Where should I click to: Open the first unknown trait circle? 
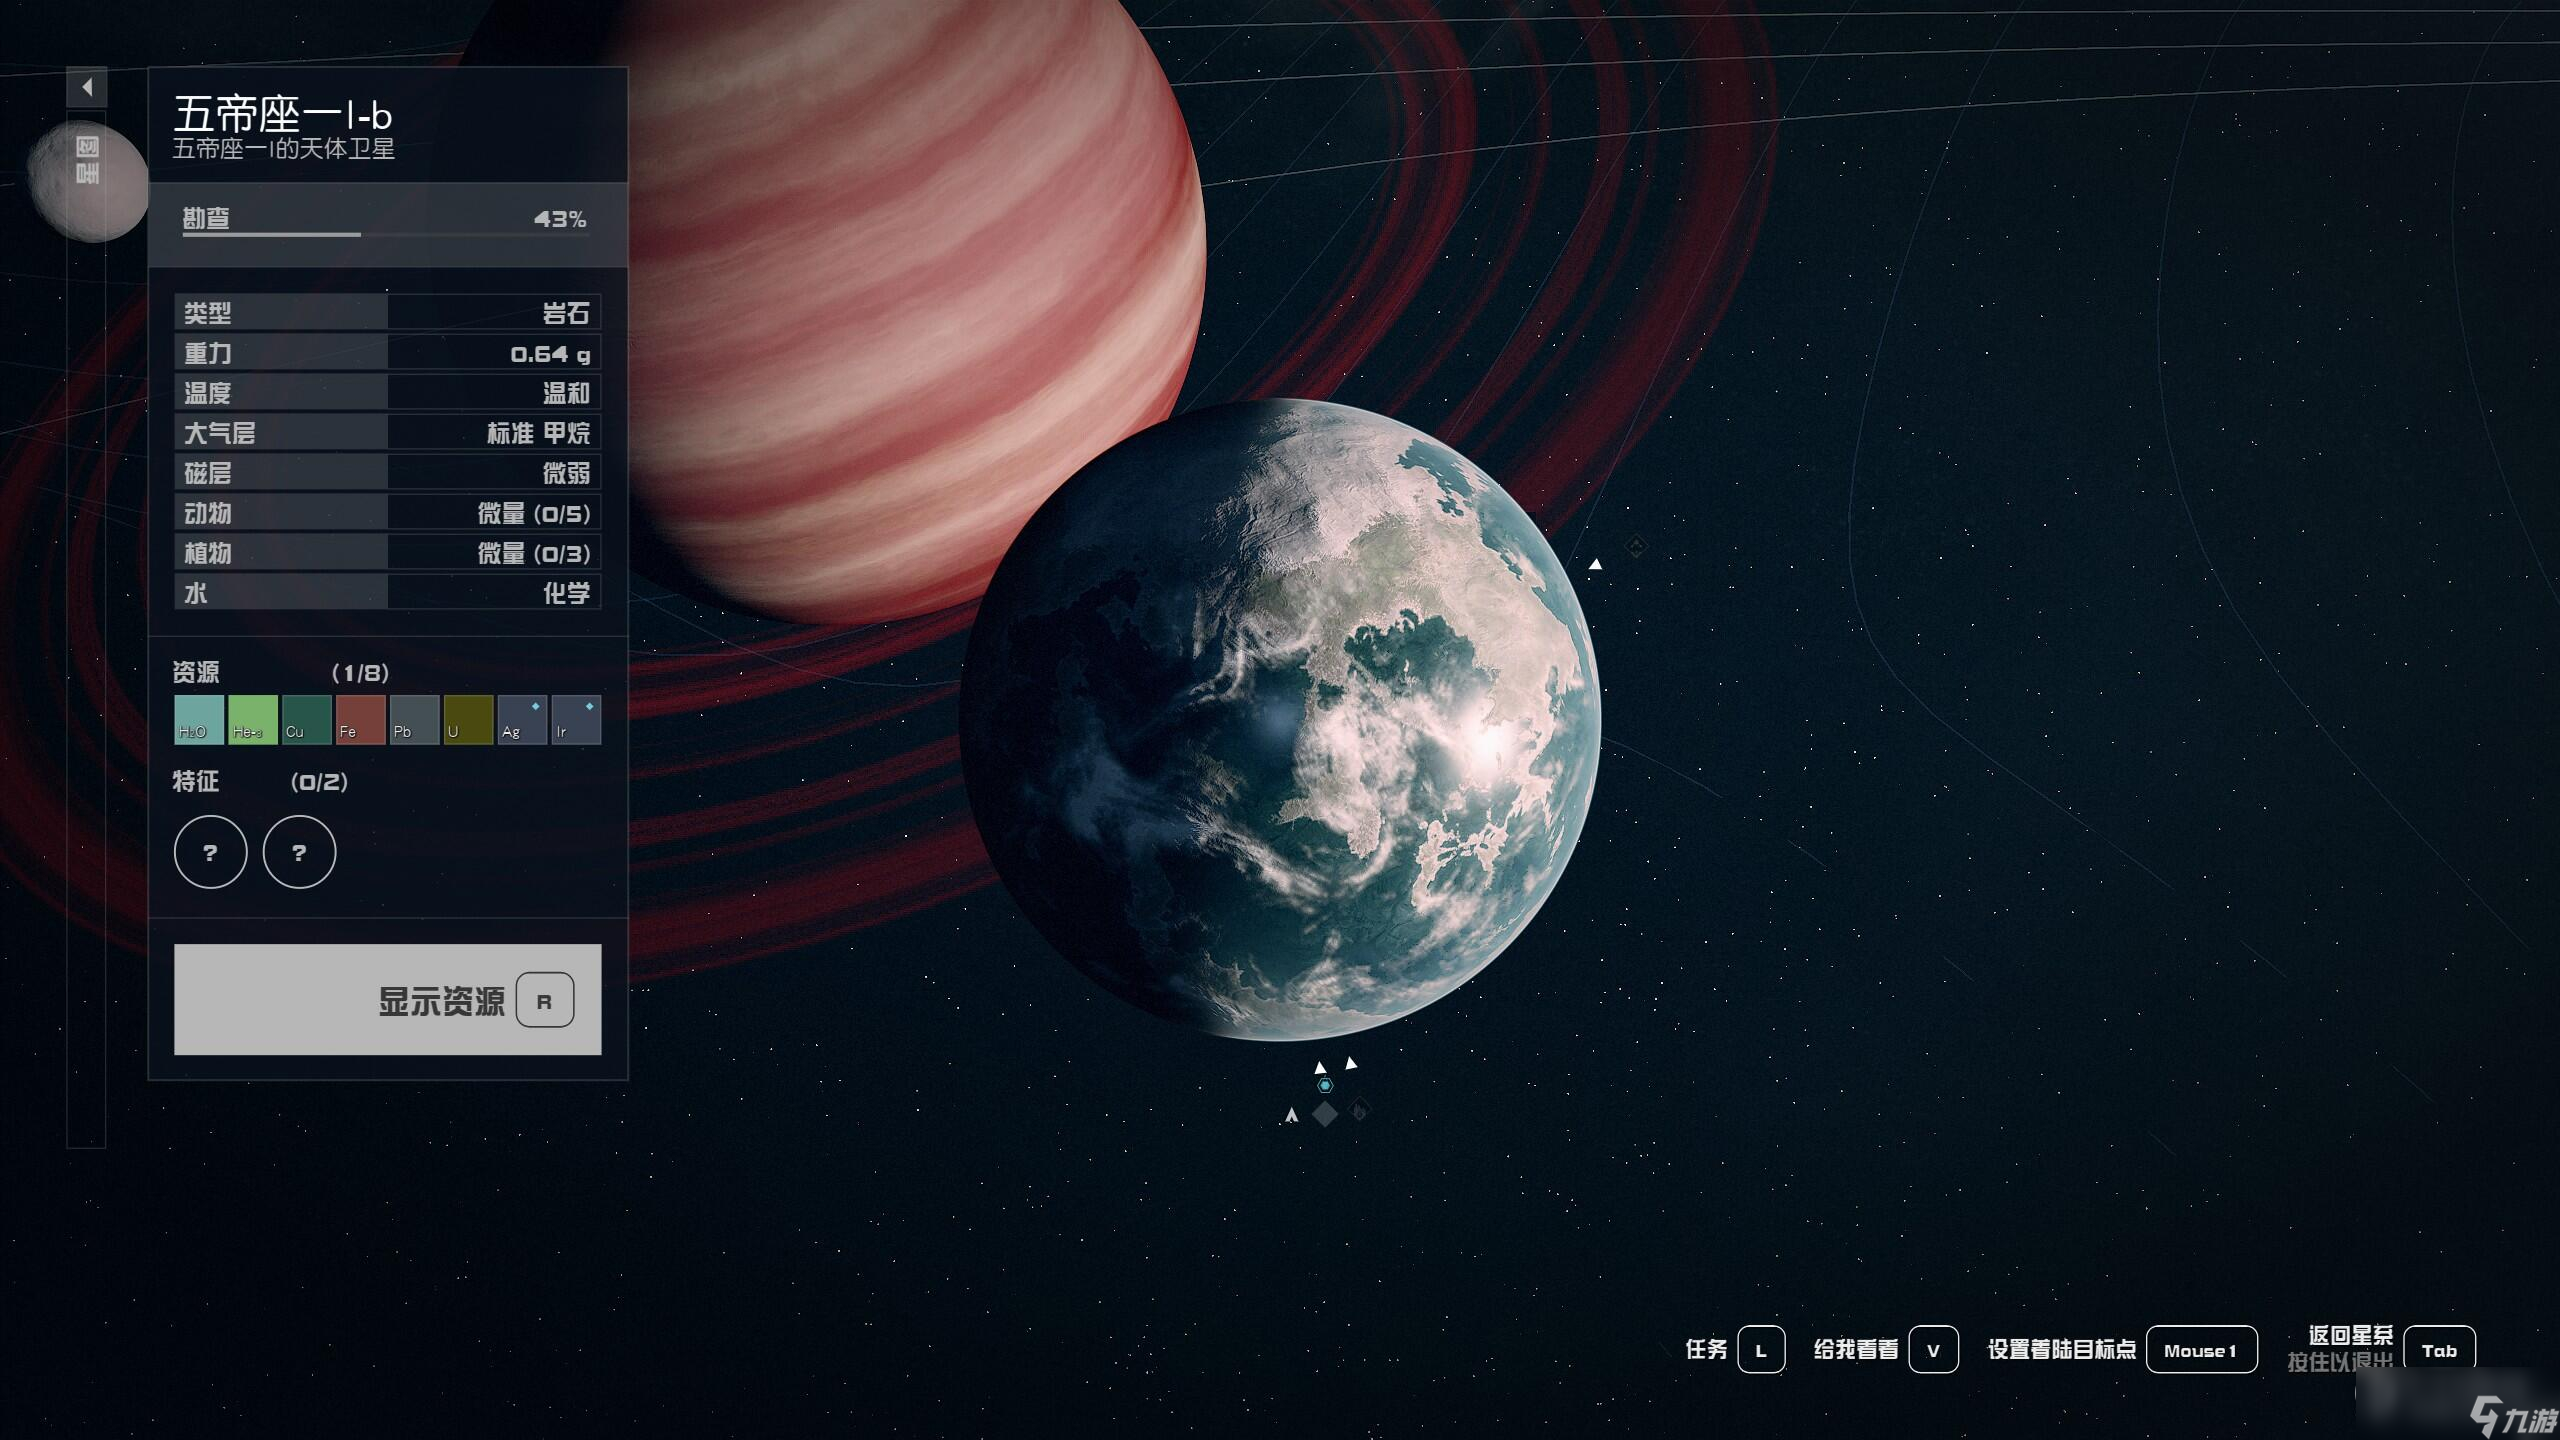(x=210, y=852)
